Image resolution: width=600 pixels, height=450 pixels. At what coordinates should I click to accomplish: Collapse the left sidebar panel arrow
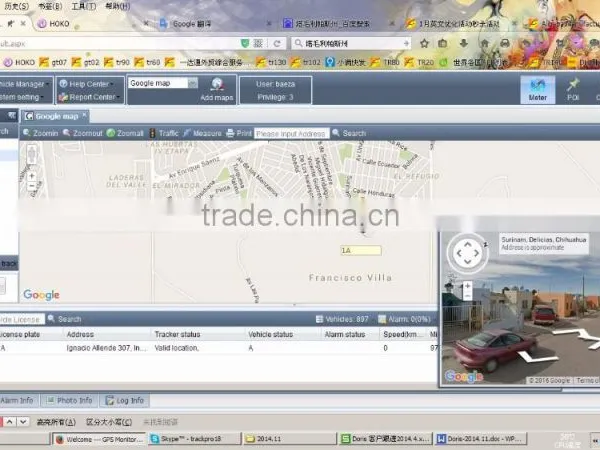12,115
